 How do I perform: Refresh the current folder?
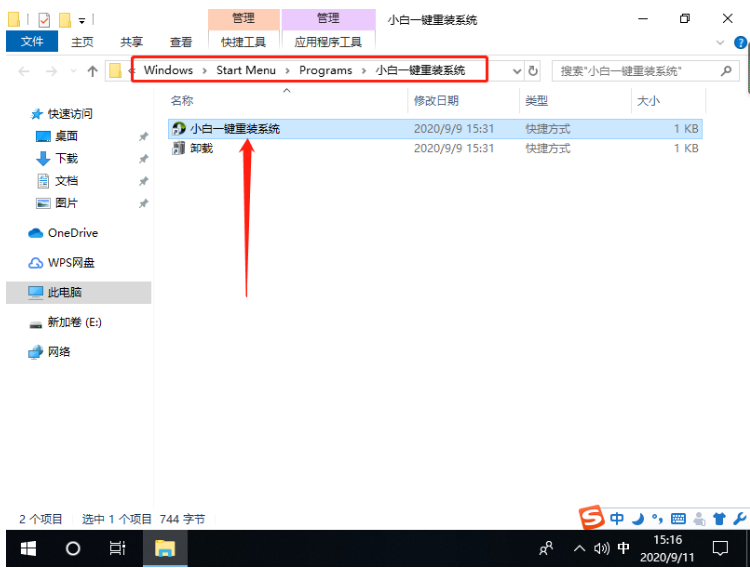coord(533,71)
